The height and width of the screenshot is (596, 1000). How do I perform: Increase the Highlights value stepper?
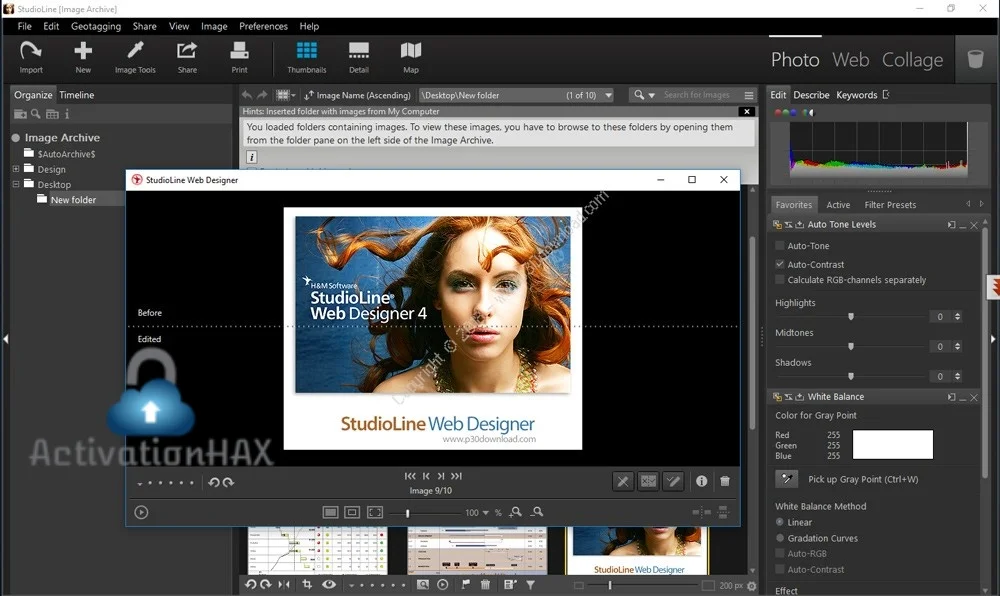pos(957,314)
